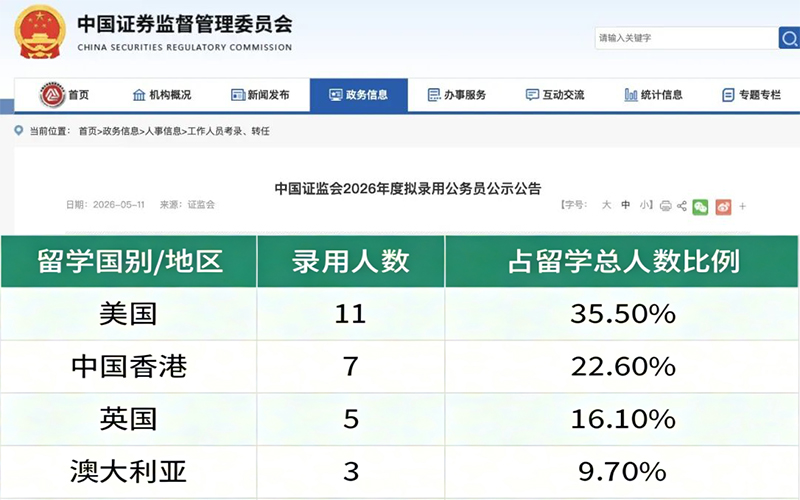800x500 pixels.
Task: Click the keyword search input field
Action: pyautogui.click(x=686, y=38)
